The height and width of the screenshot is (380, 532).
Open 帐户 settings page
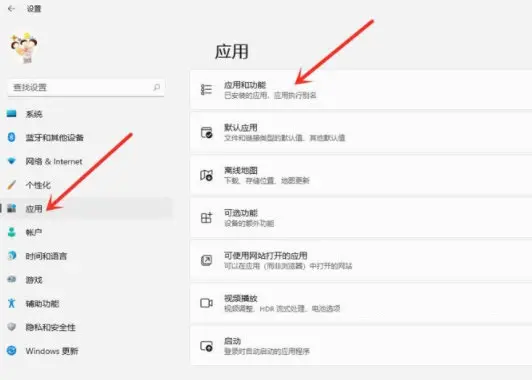tap(87, 232)
